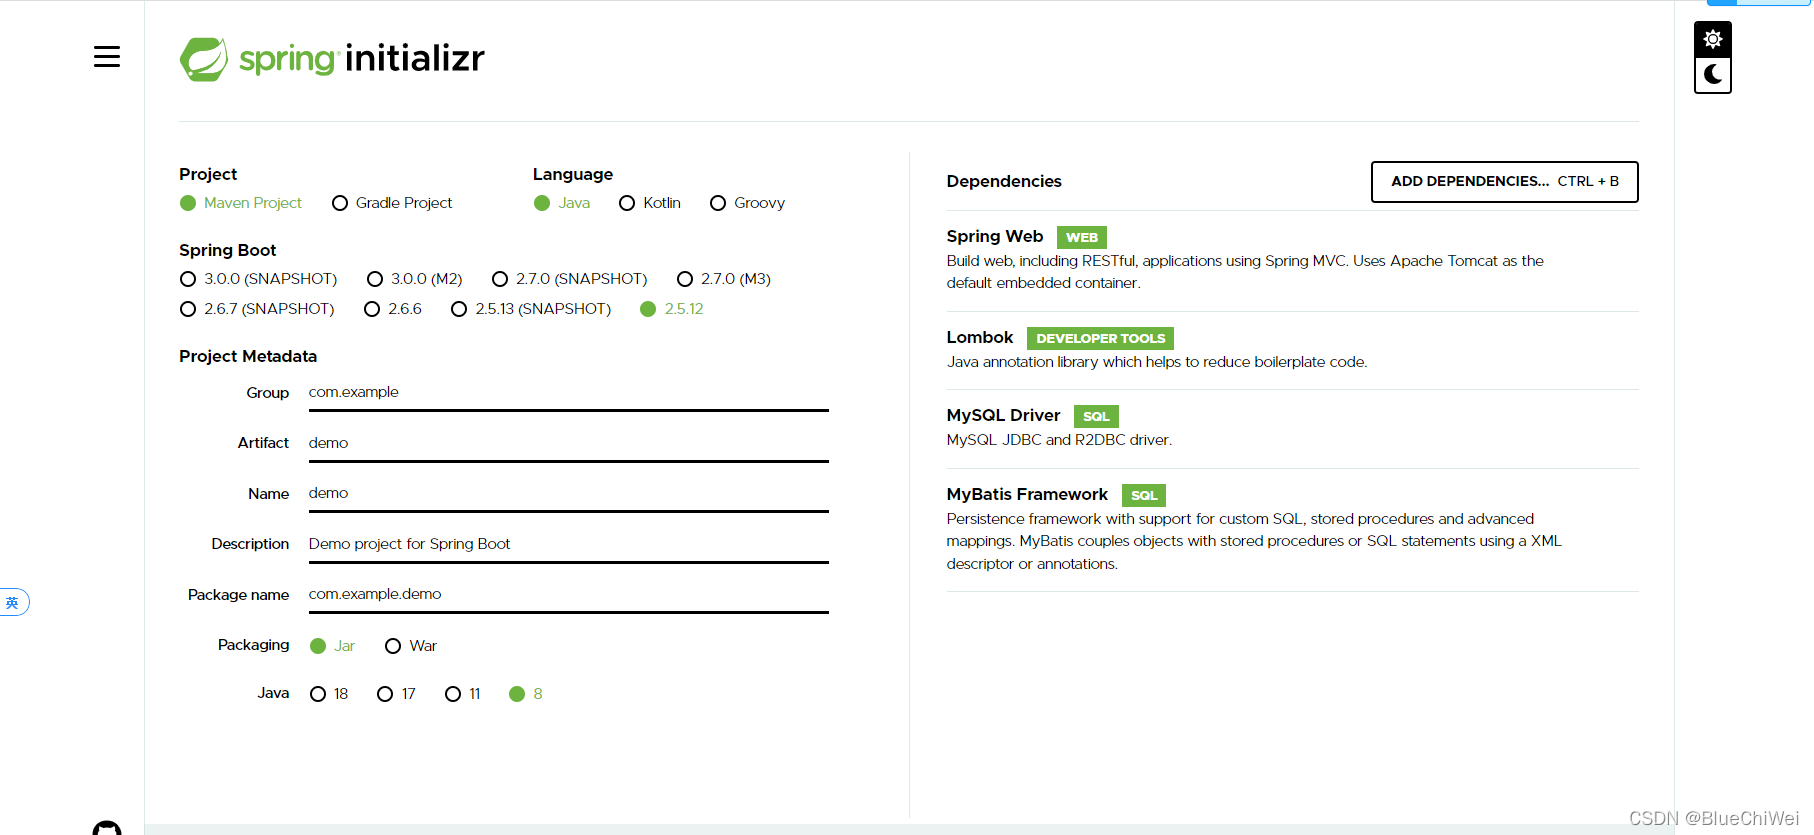Select Spring Boot 2.6.7 (SNAPSHOT)
The width and height of the screenshot is (1814, 835).
[257, 309]
